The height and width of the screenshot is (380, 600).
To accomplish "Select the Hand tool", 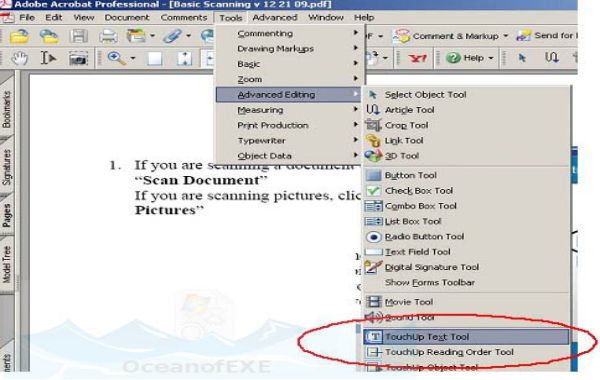I will [x=19, y=58].
